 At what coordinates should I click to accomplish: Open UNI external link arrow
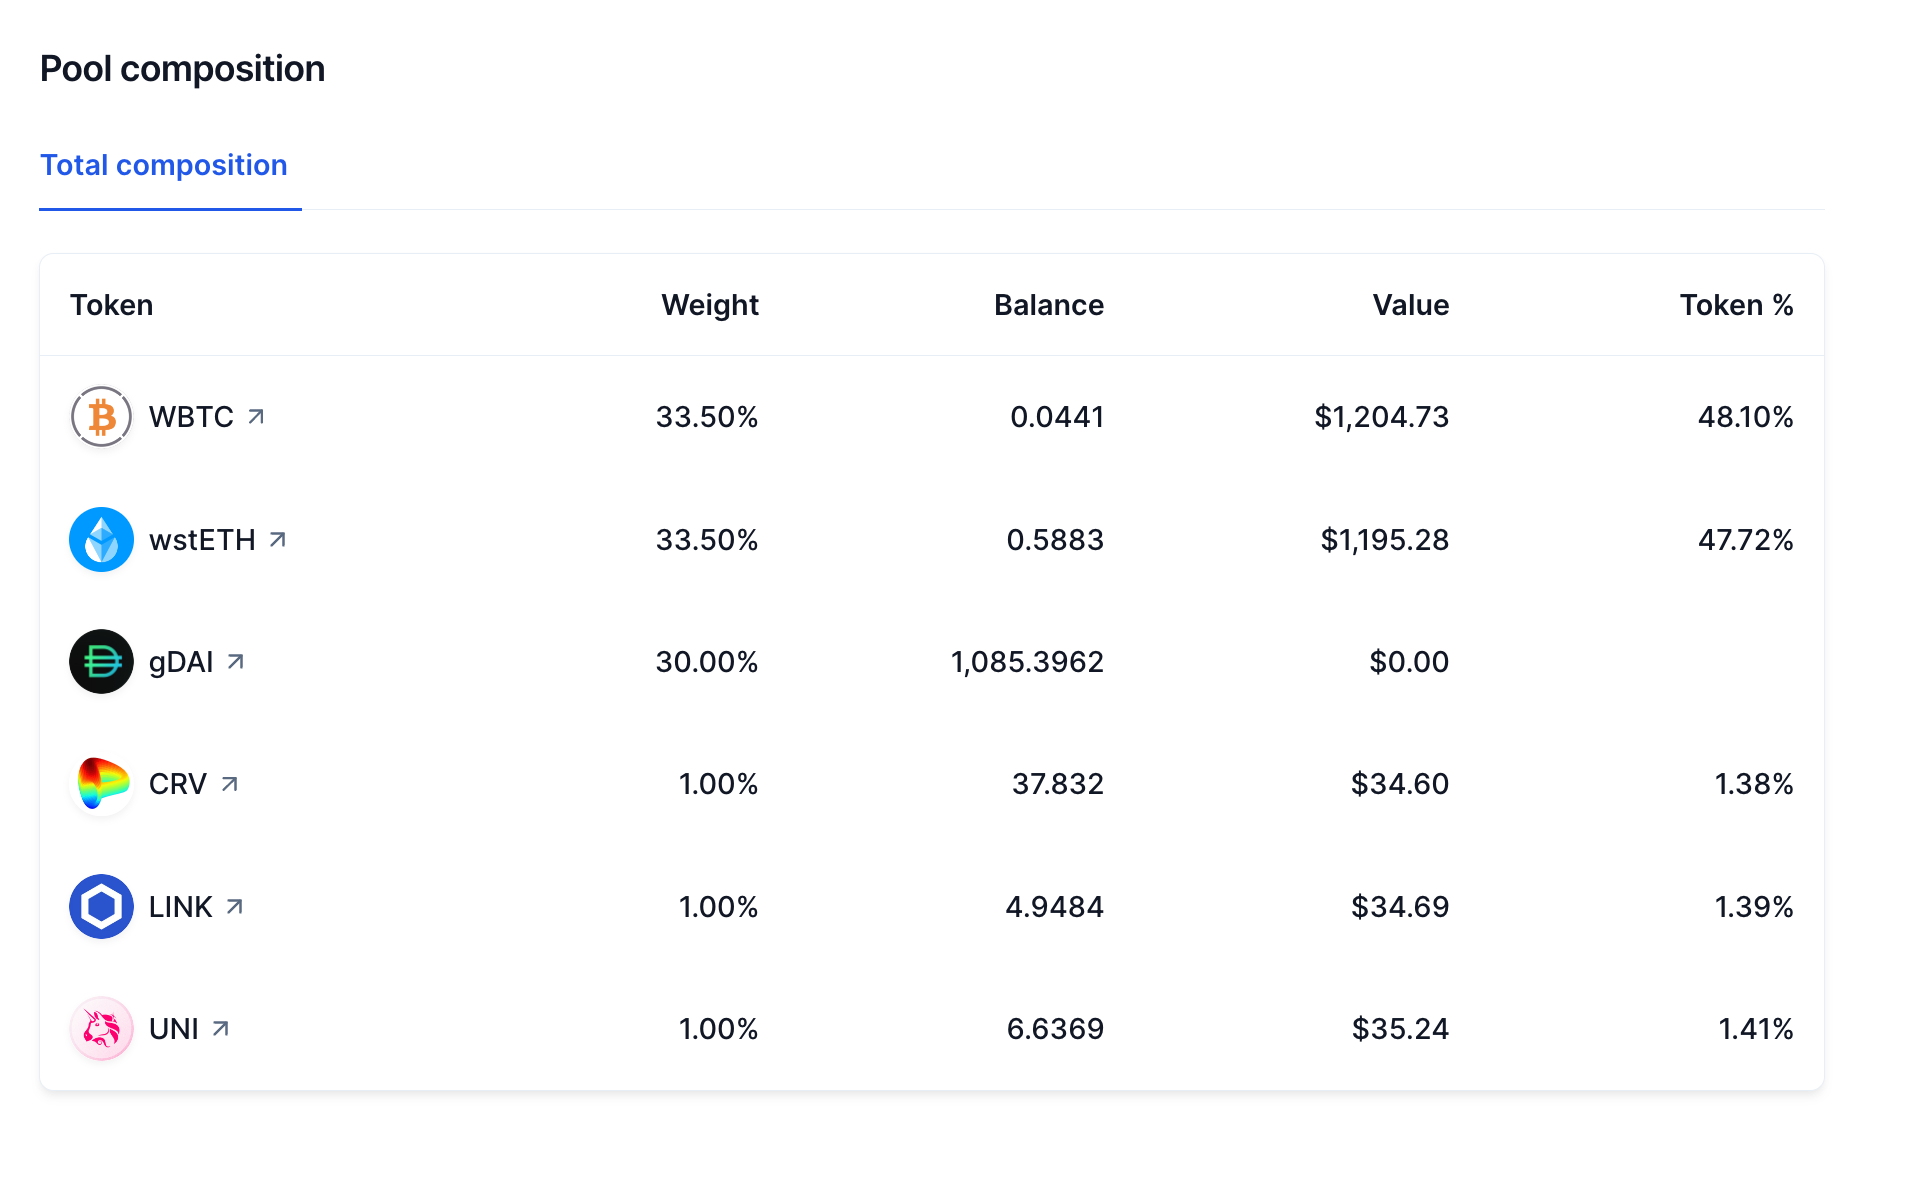coord(221,1029)
